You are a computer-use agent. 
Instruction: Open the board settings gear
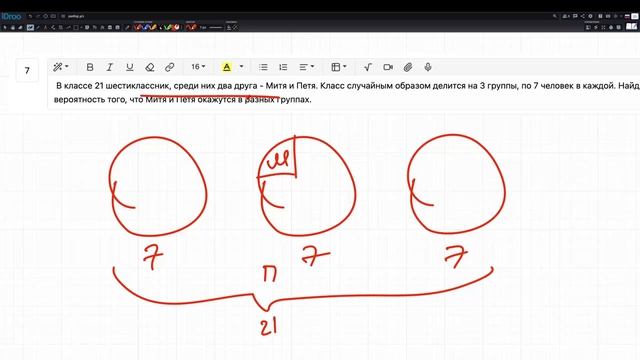[x=591, y=16]
